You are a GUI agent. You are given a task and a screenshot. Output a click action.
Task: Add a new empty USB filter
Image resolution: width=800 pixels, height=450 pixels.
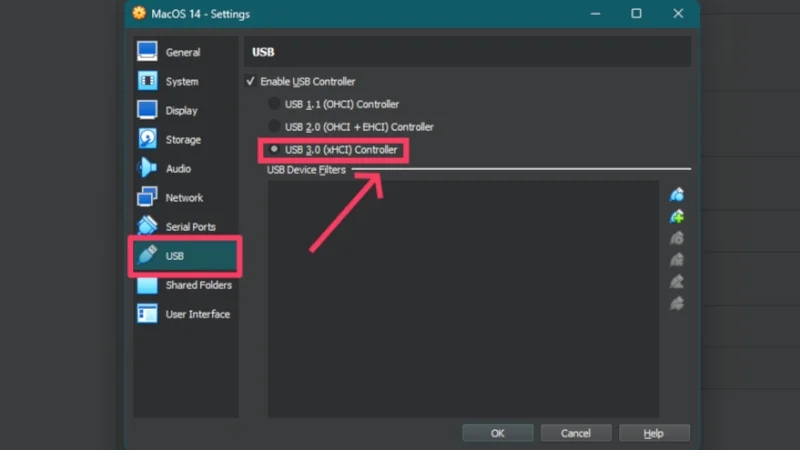point(677,194)
